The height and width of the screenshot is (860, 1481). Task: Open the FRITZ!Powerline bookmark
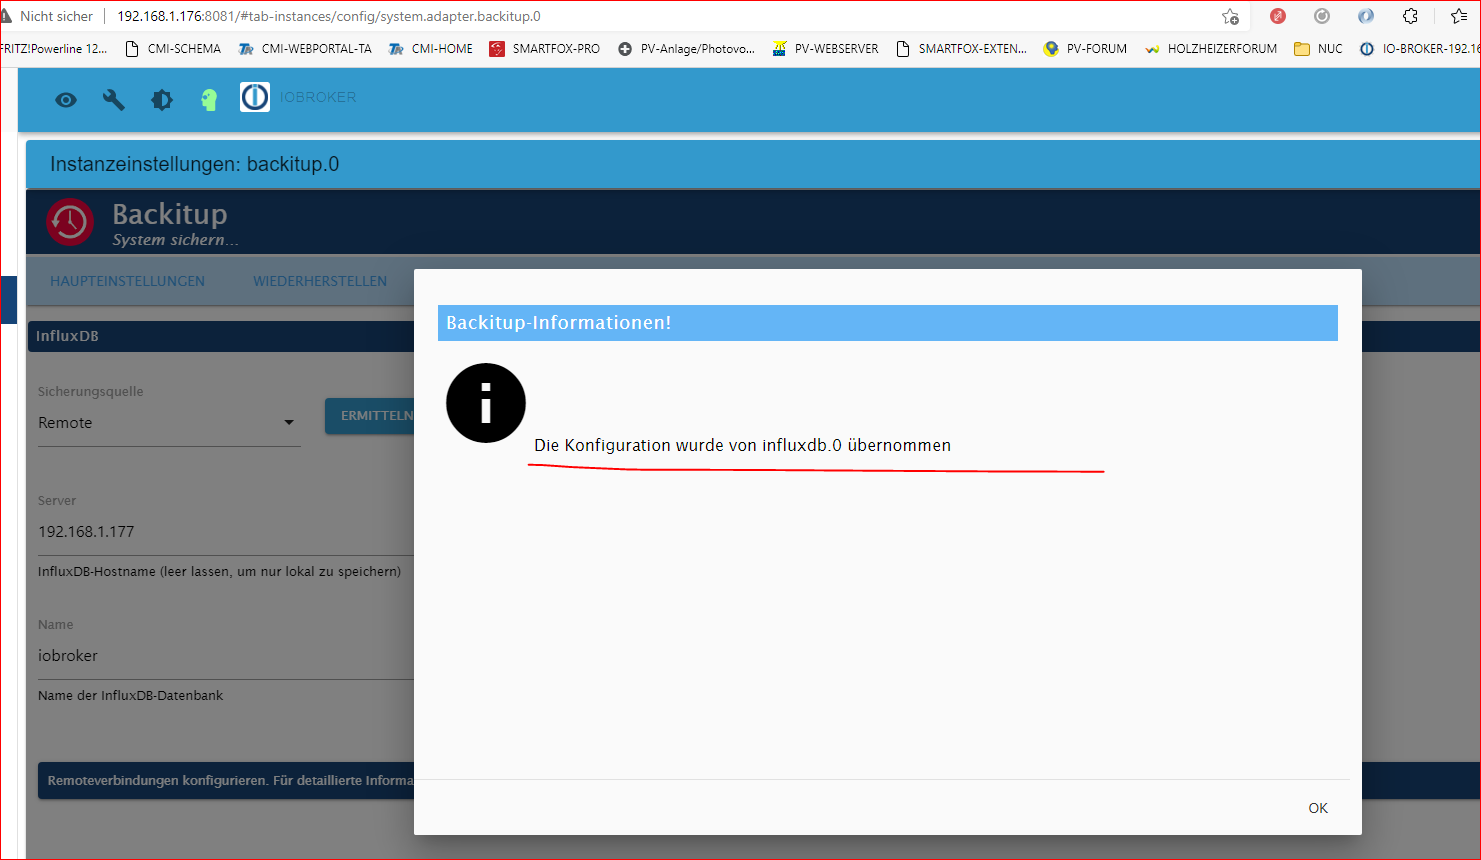coord(54,48)
